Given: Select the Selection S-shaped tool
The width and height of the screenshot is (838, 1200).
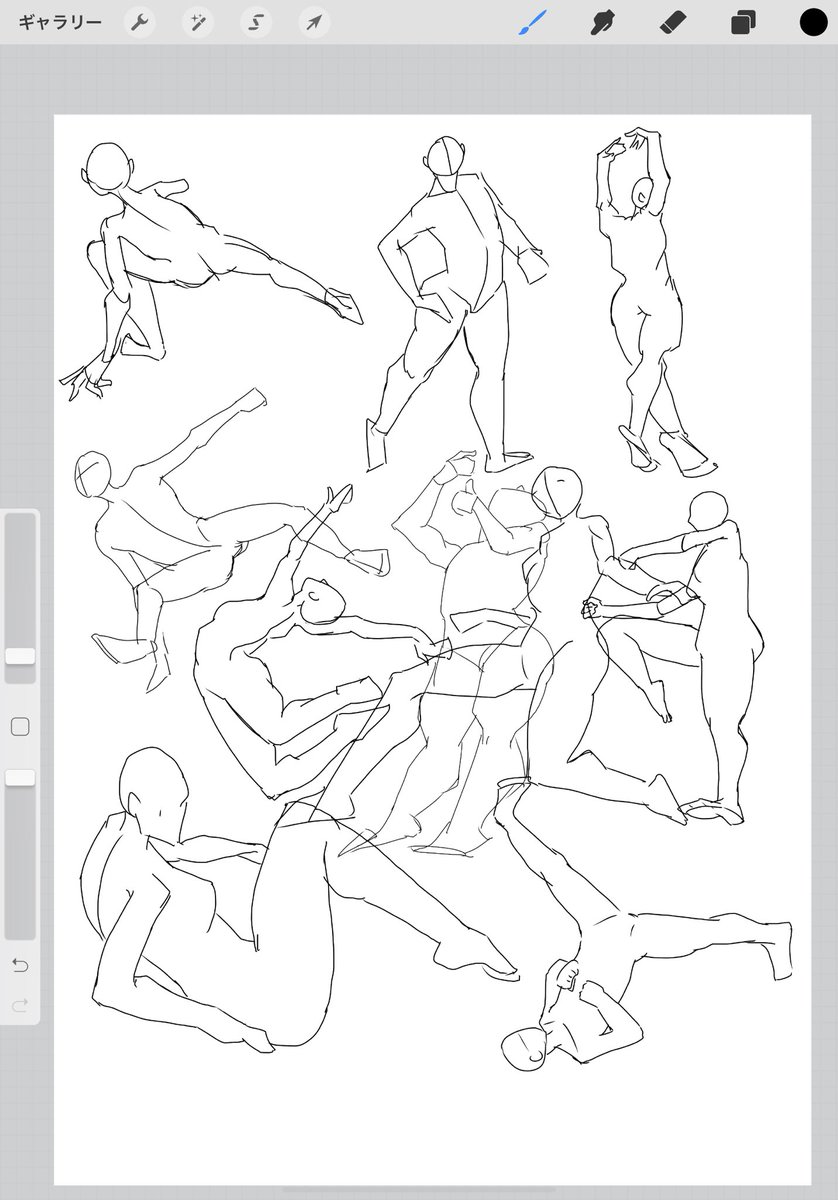Looking at the screenshot, I should (256, 22).
